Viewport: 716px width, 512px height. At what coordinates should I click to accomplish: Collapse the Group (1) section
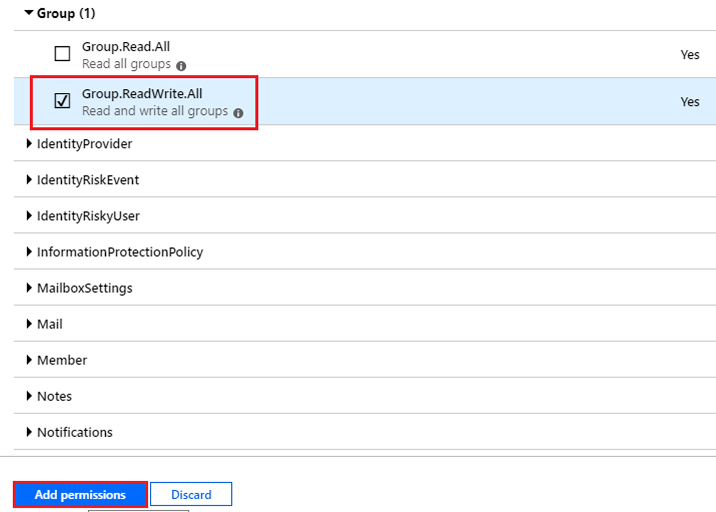[29, 13]
